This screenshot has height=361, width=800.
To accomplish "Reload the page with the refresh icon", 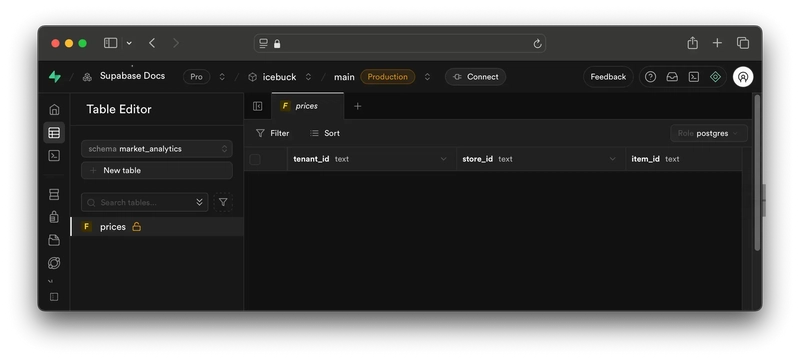I will point(537,44).
